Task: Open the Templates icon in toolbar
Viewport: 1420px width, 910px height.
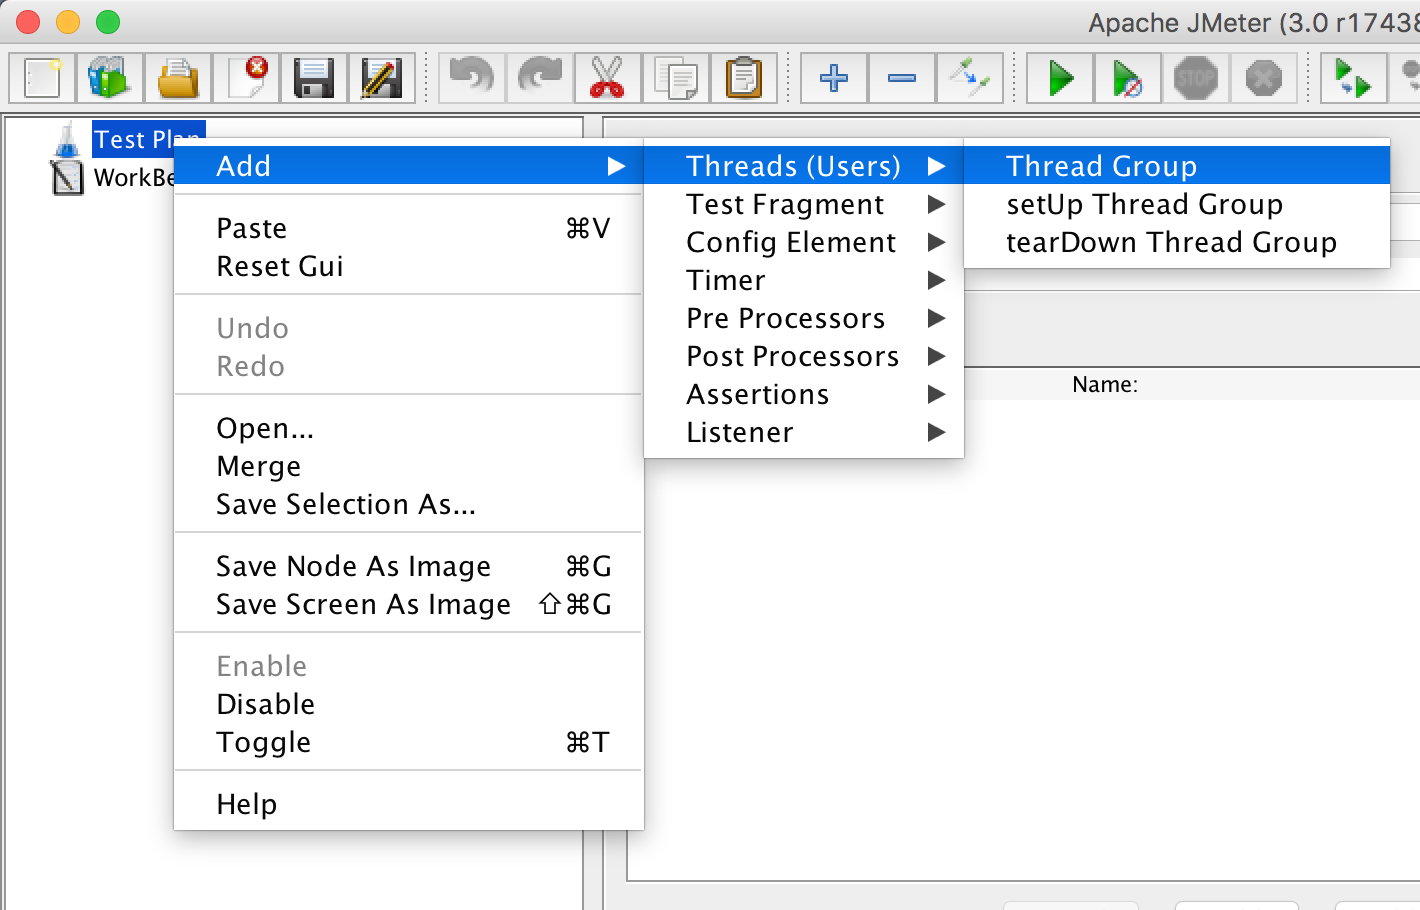Action: 110,78
